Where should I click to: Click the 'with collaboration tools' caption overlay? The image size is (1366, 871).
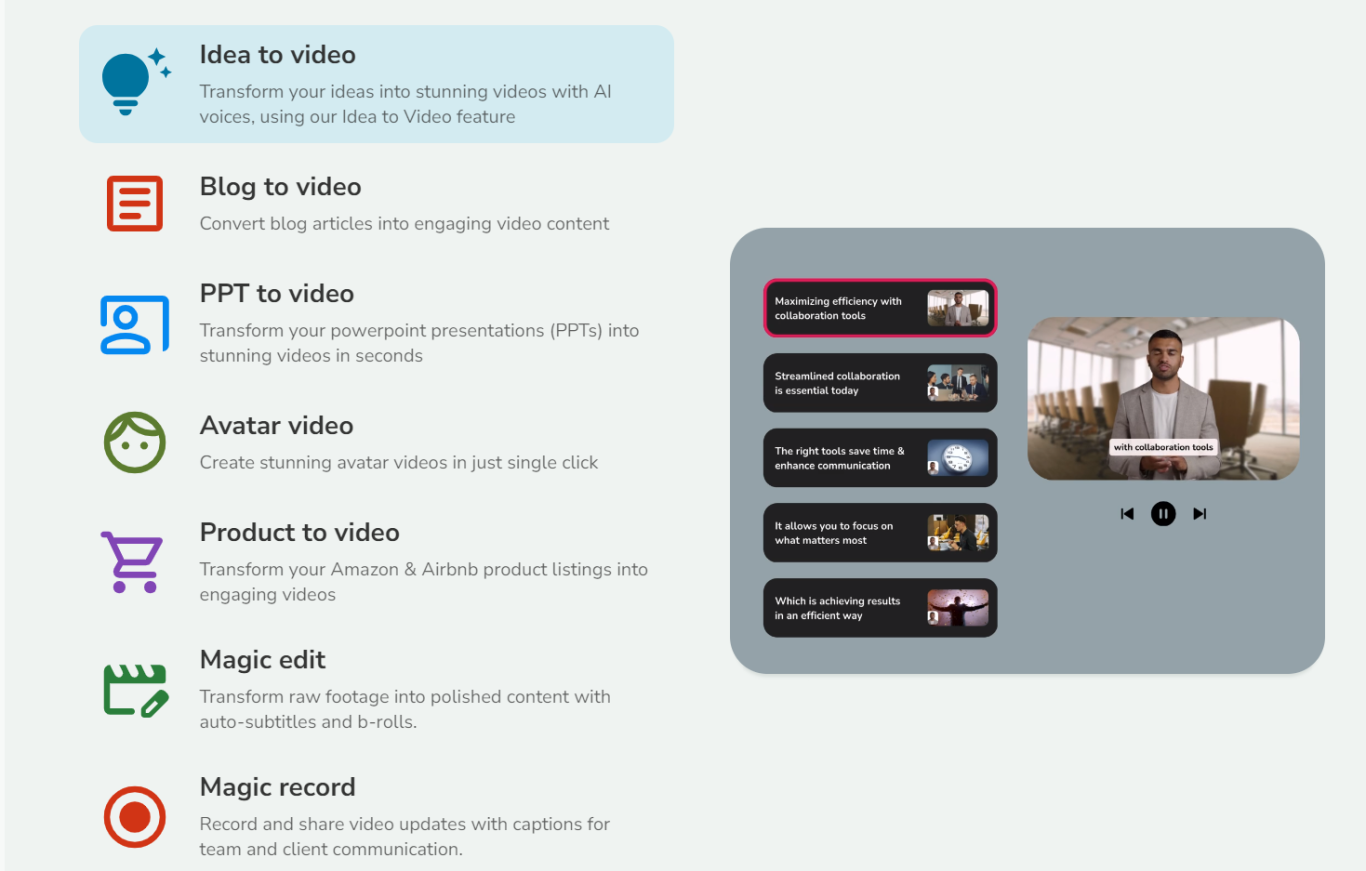click(1163, 447)
